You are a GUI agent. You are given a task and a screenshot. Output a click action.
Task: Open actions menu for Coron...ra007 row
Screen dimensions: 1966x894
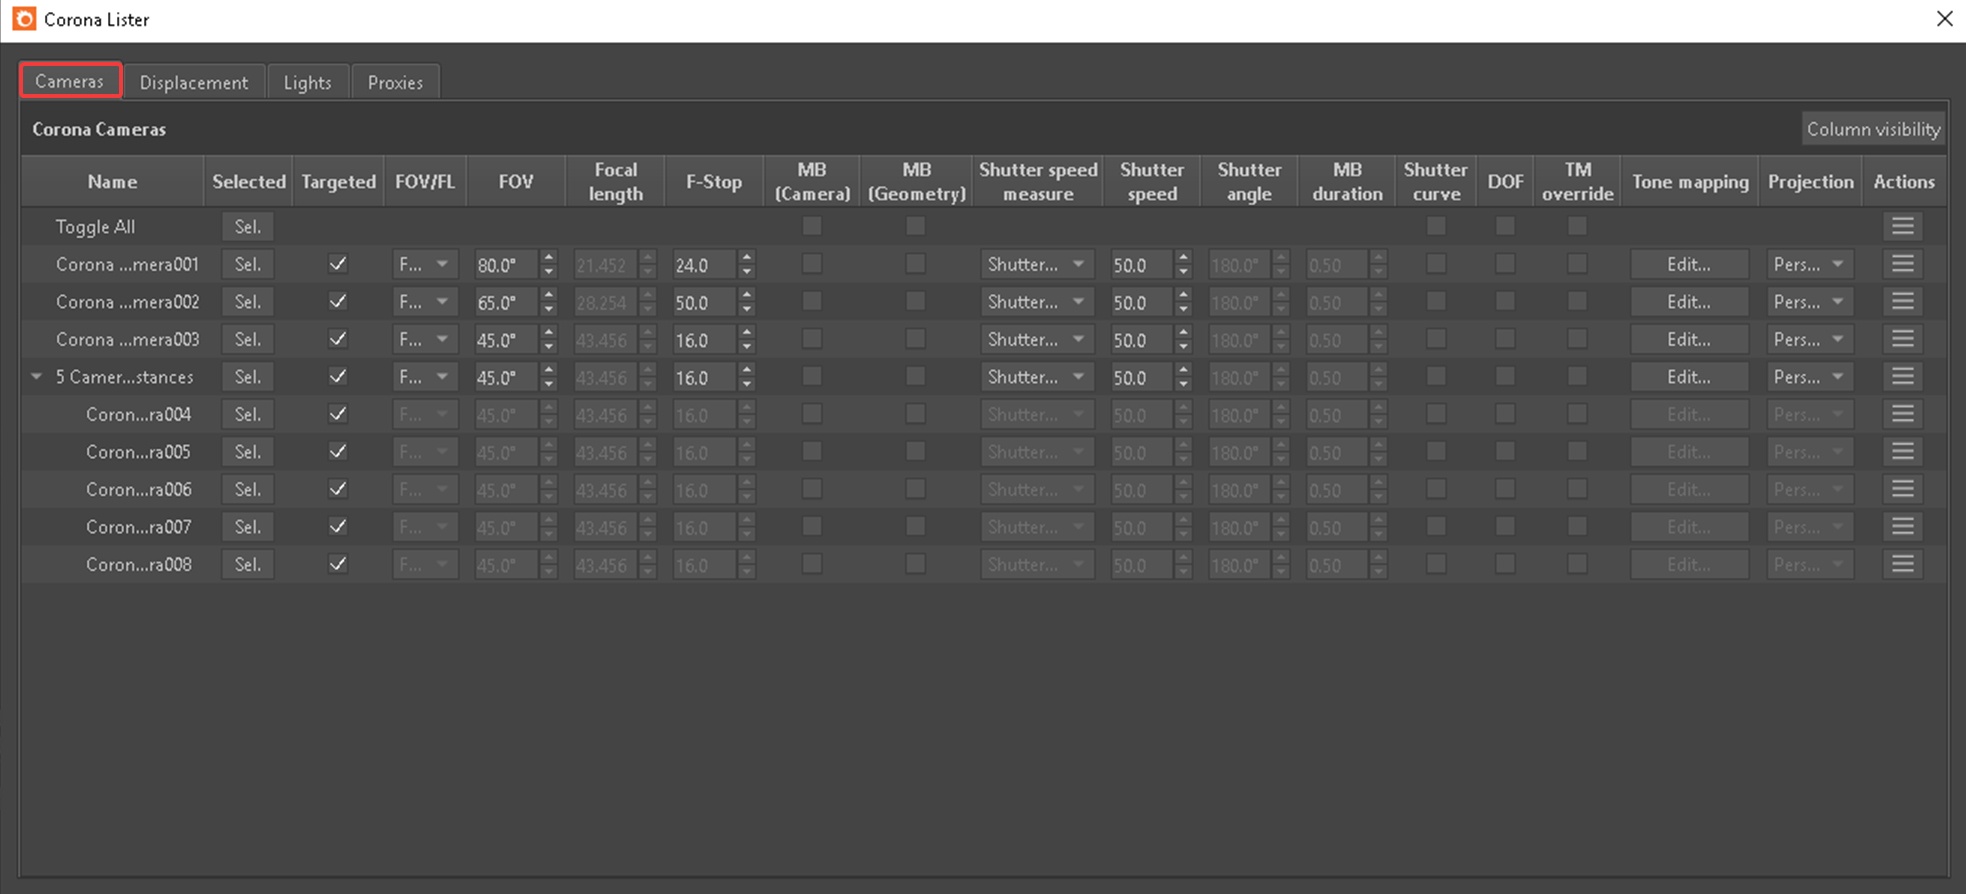(1902, 527)
